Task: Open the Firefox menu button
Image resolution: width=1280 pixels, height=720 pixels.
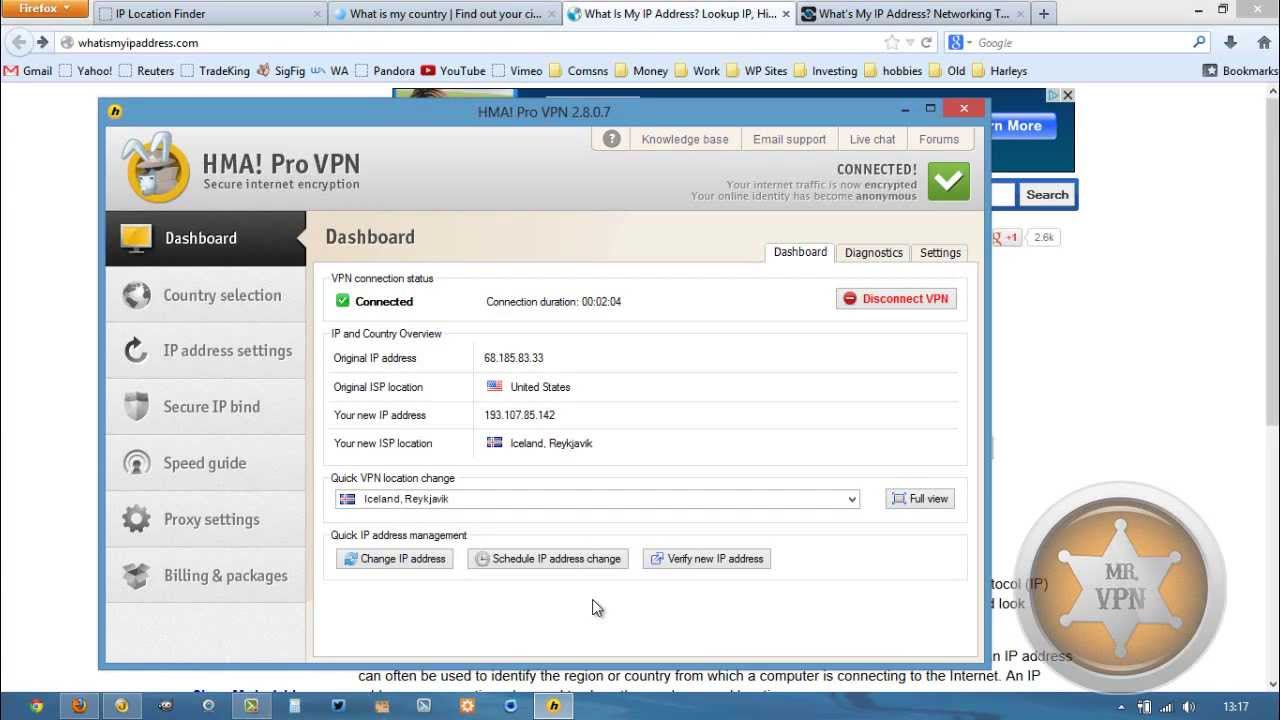Action: click(46, 9)
